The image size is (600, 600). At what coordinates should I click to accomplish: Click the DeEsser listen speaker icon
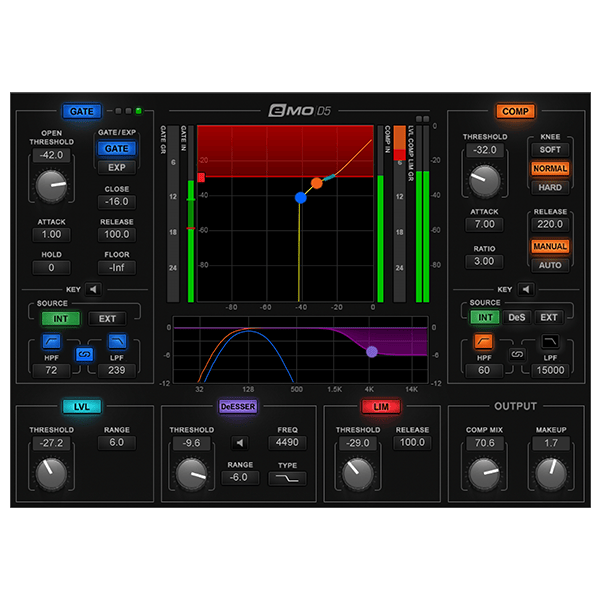pyautogui.click(x=240, y=443)
